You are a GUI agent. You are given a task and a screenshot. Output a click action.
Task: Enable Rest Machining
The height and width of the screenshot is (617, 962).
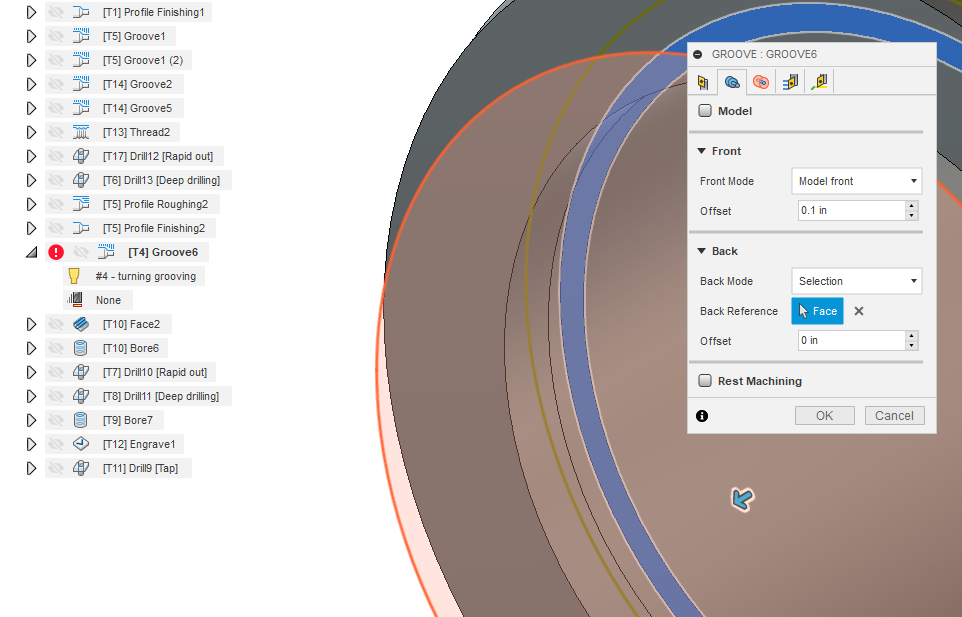(705, 382)
